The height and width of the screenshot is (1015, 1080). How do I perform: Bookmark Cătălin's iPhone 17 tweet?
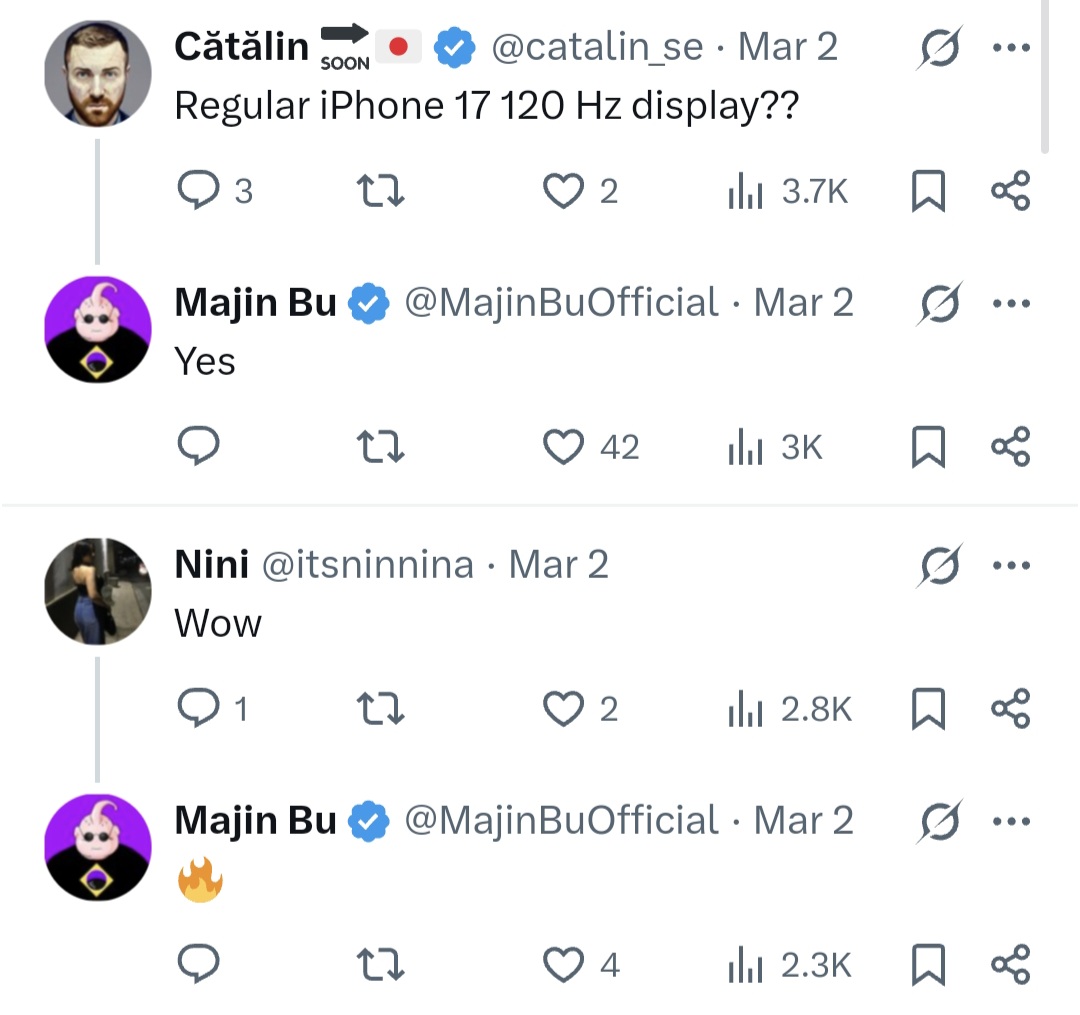tap(928, 191)
